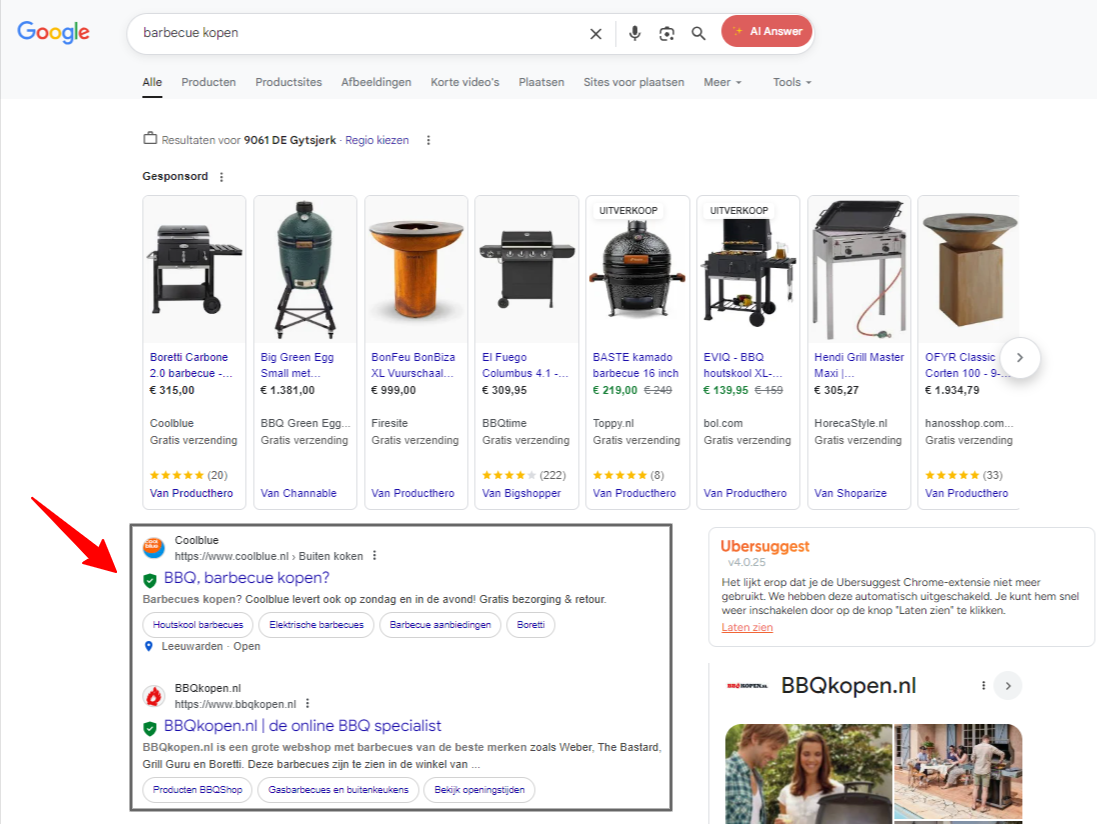Open the Big Green Egg Small product image

[x=305, y=269]
